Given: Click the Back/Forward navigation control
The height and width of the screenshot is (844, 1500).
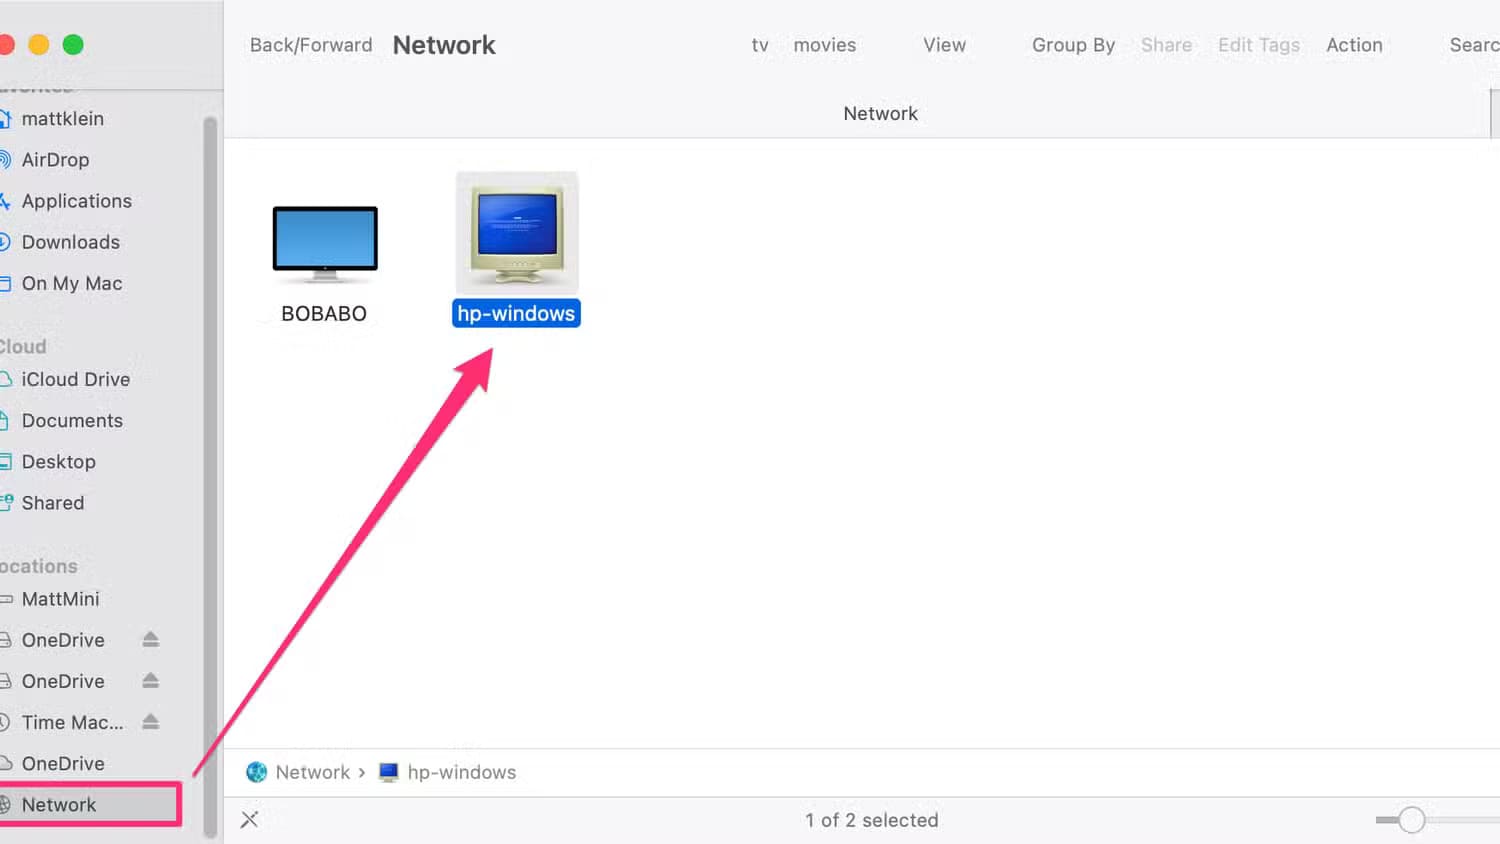Looking at the screenshot, I should [310, 45].
